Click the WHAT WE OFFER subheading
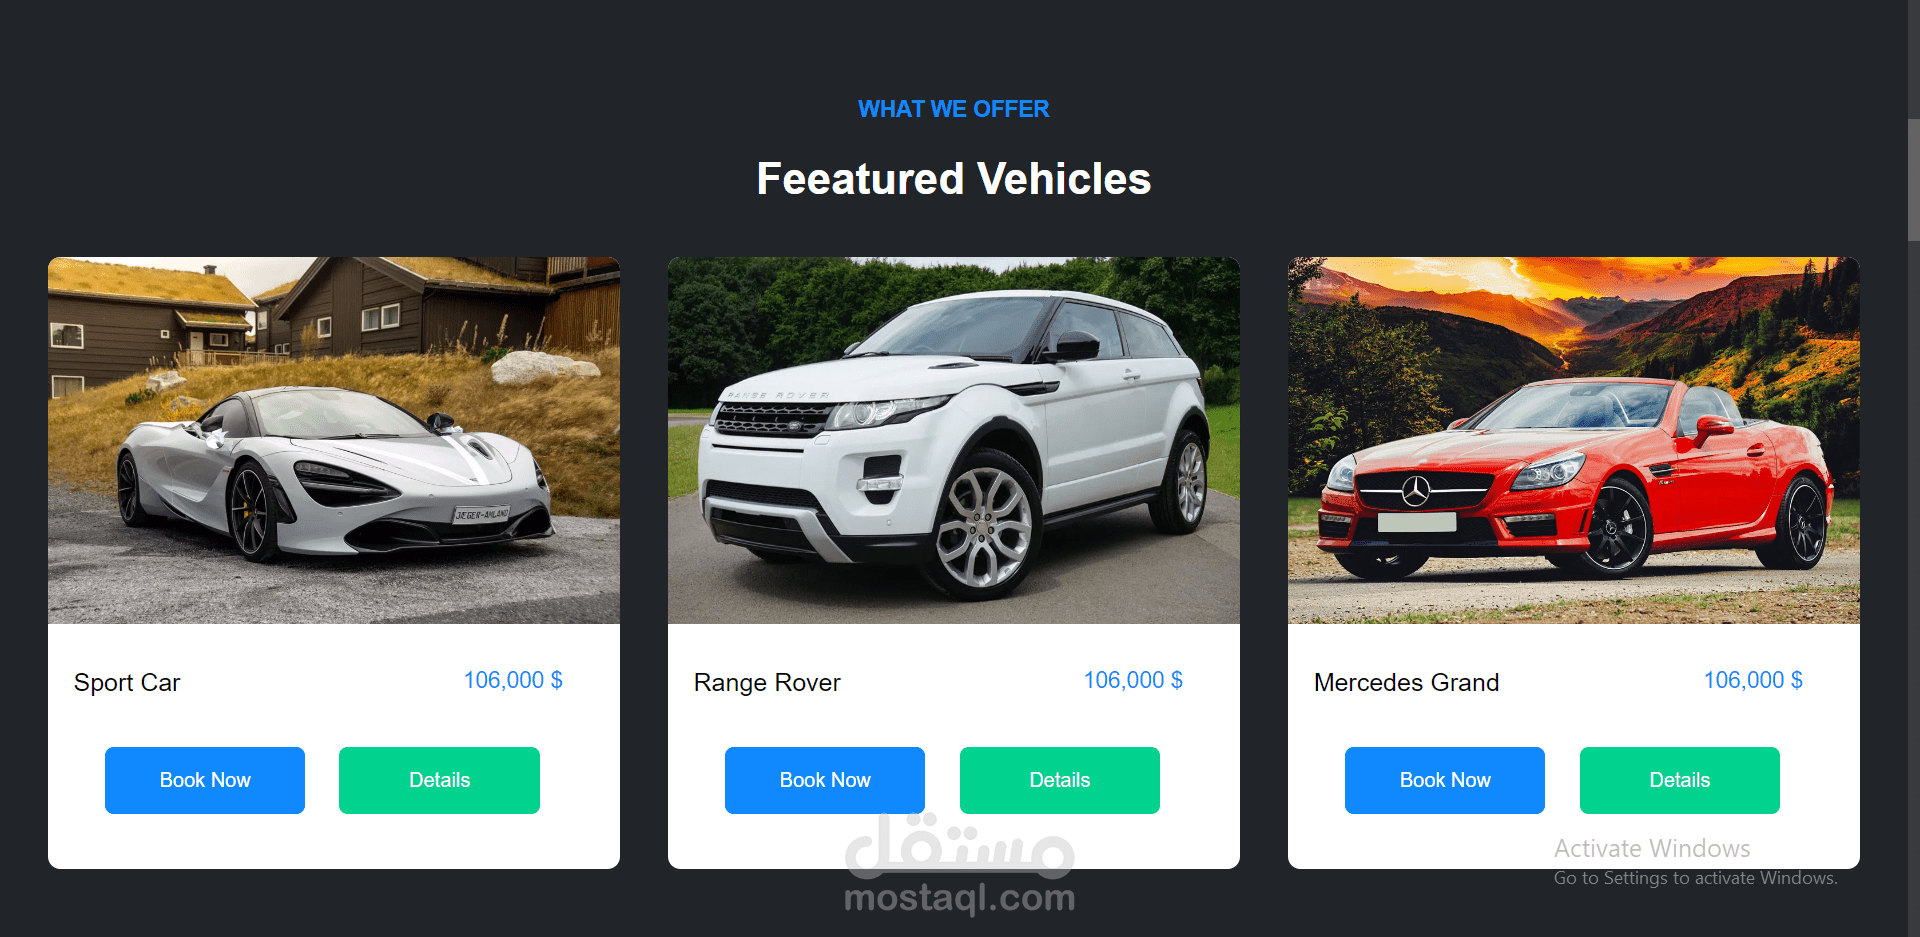 click(954, 109)
